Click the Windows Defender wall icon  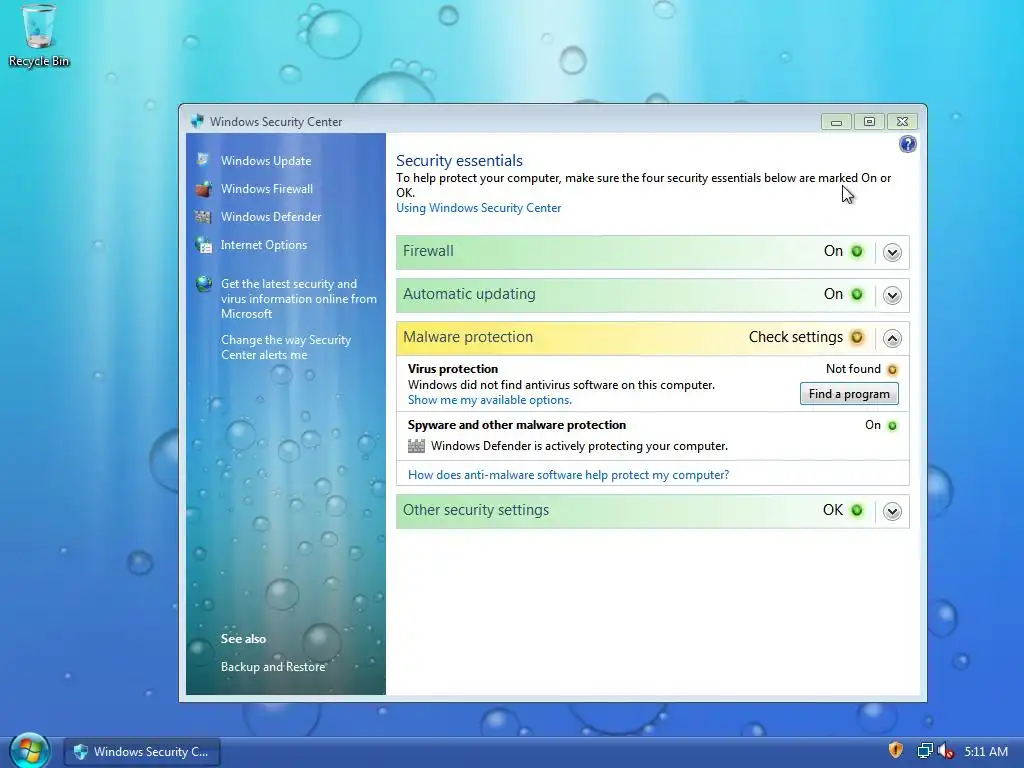point(203,217)
